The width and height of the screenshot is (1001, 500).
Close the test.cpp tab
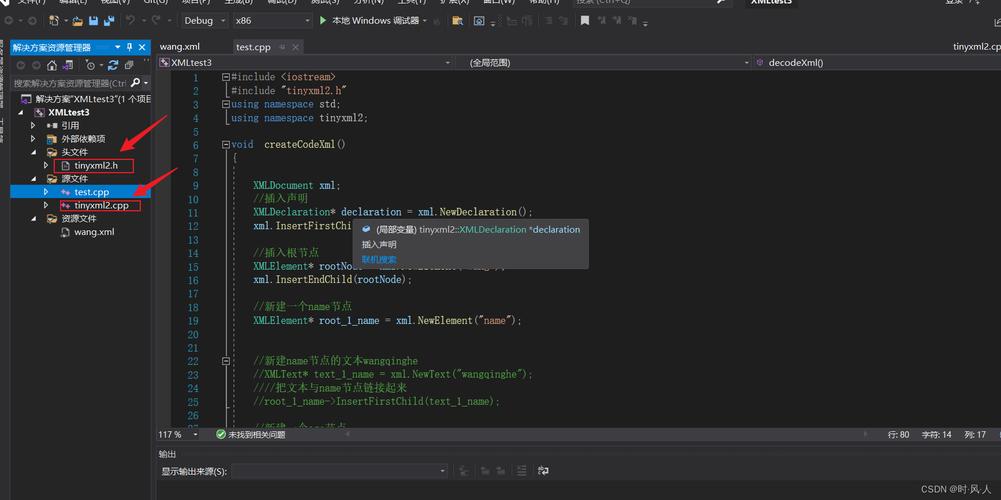coord(296,47)
